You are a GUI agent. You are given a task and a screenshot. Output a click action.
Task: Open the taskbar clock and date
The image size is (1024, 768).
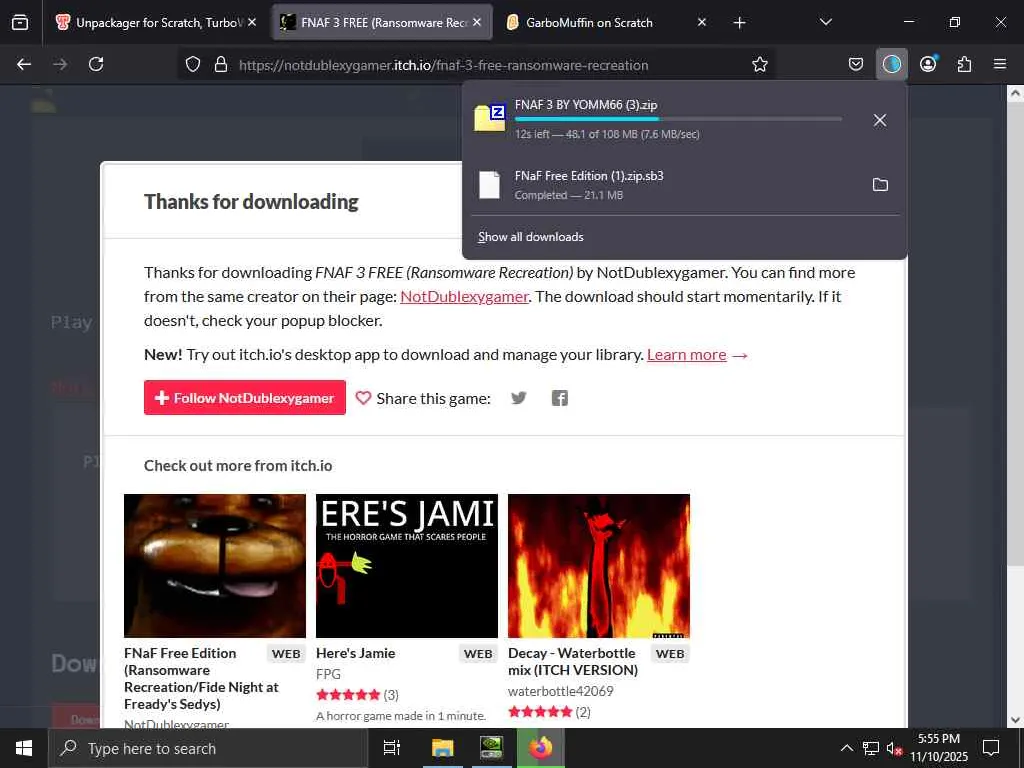(939, 748)
